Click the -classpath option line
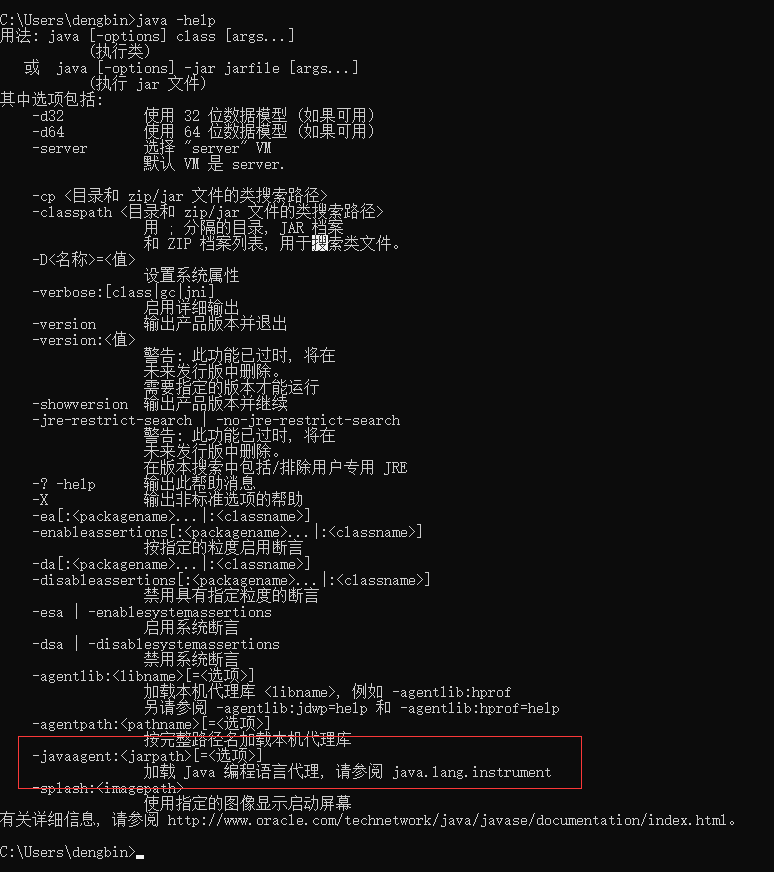The width and height of the screenshot is (774, 872). (x=208, y=212)
